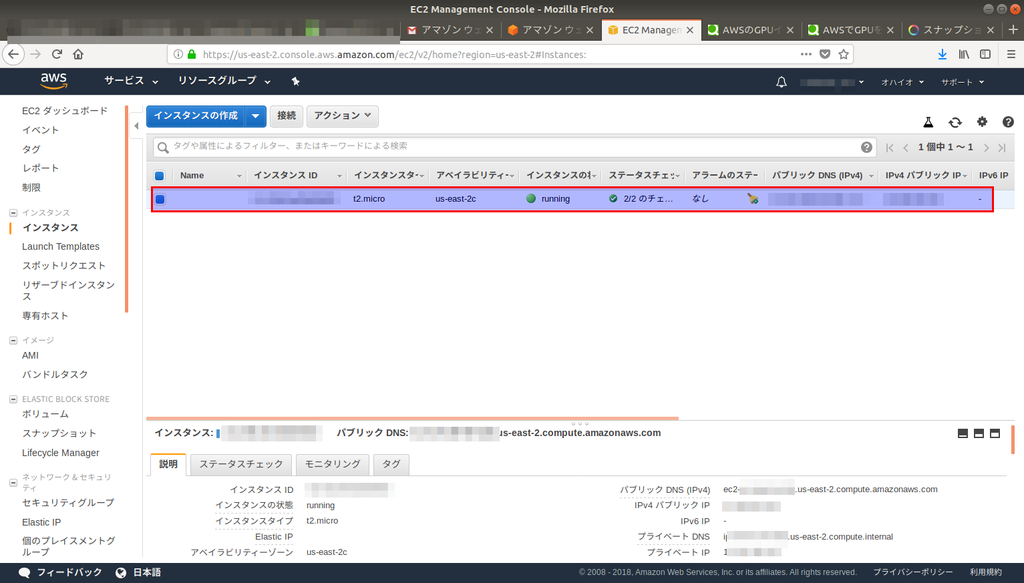This screenshot has height=583, width=1024.
Task: Collapse the left navigation pane arrow
Action: pyautogui.click(x=136, y=126)
